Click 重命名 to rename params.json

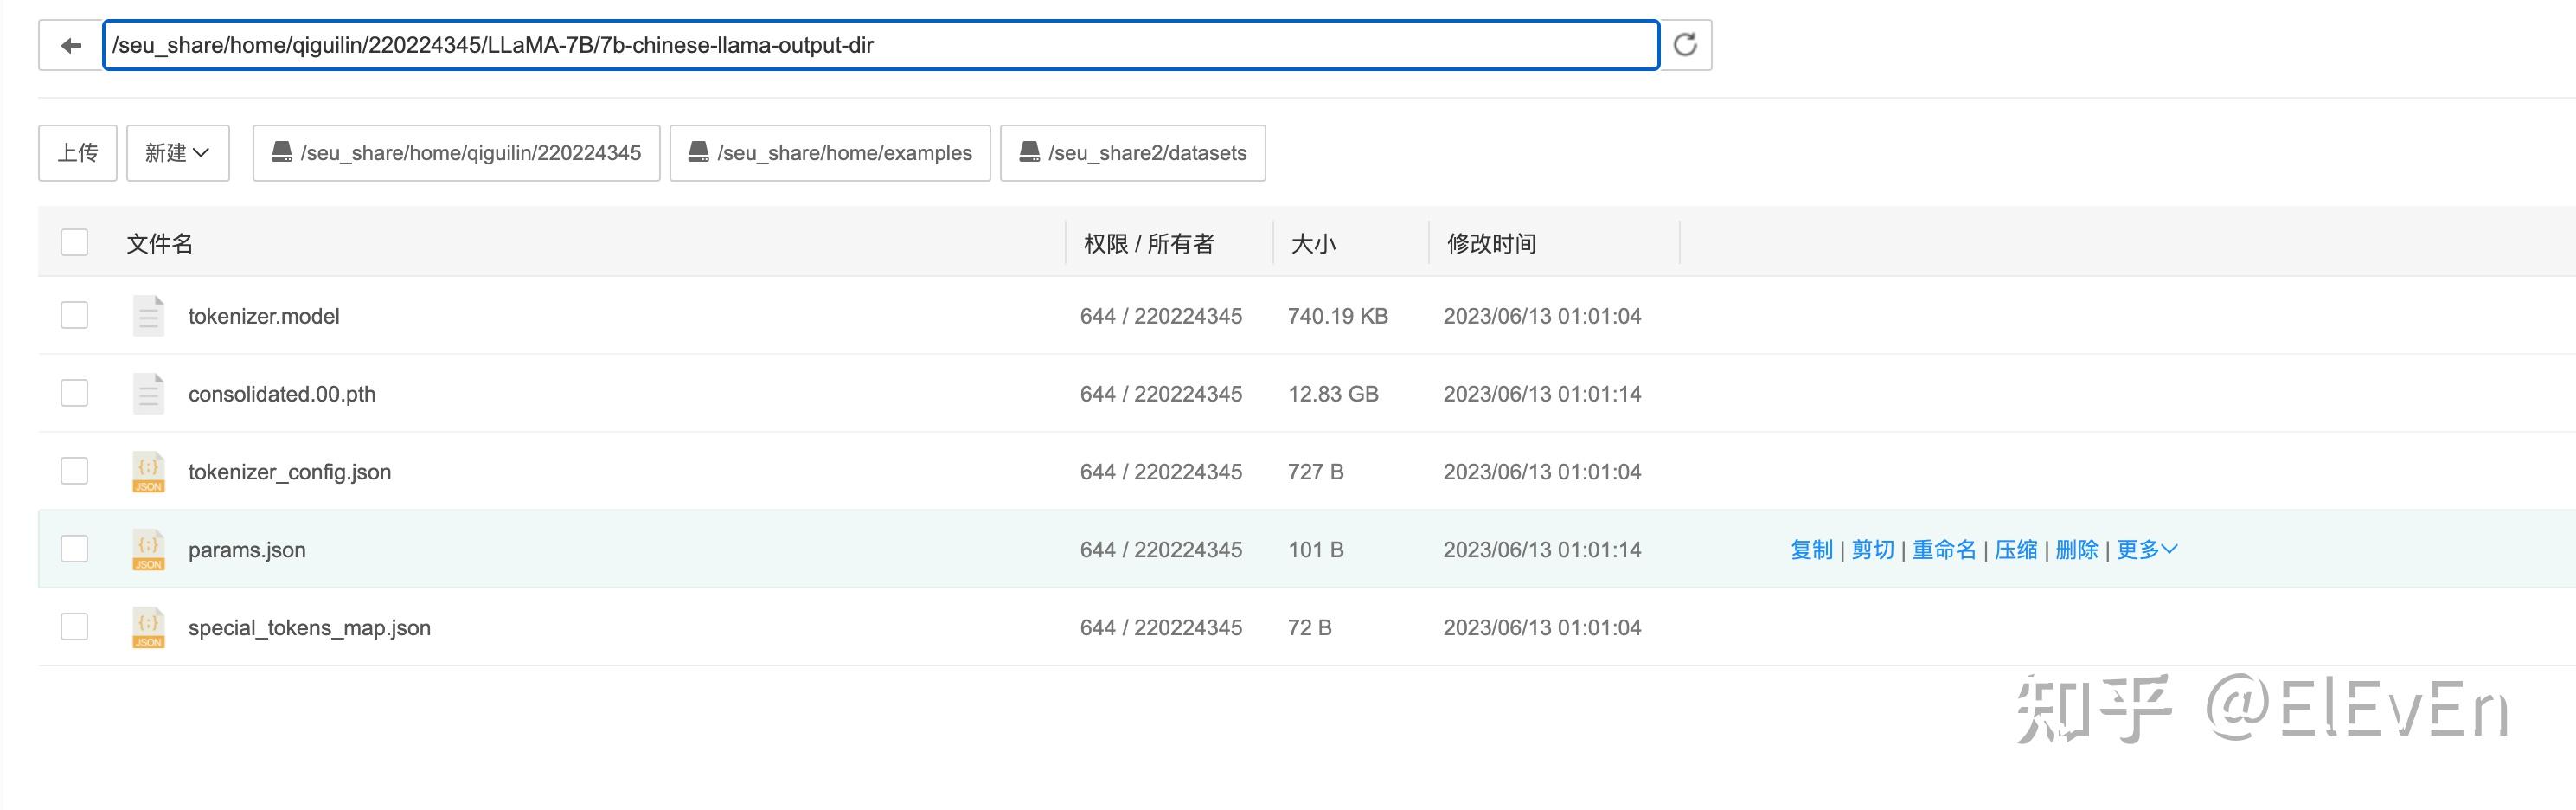[1944, 550]
